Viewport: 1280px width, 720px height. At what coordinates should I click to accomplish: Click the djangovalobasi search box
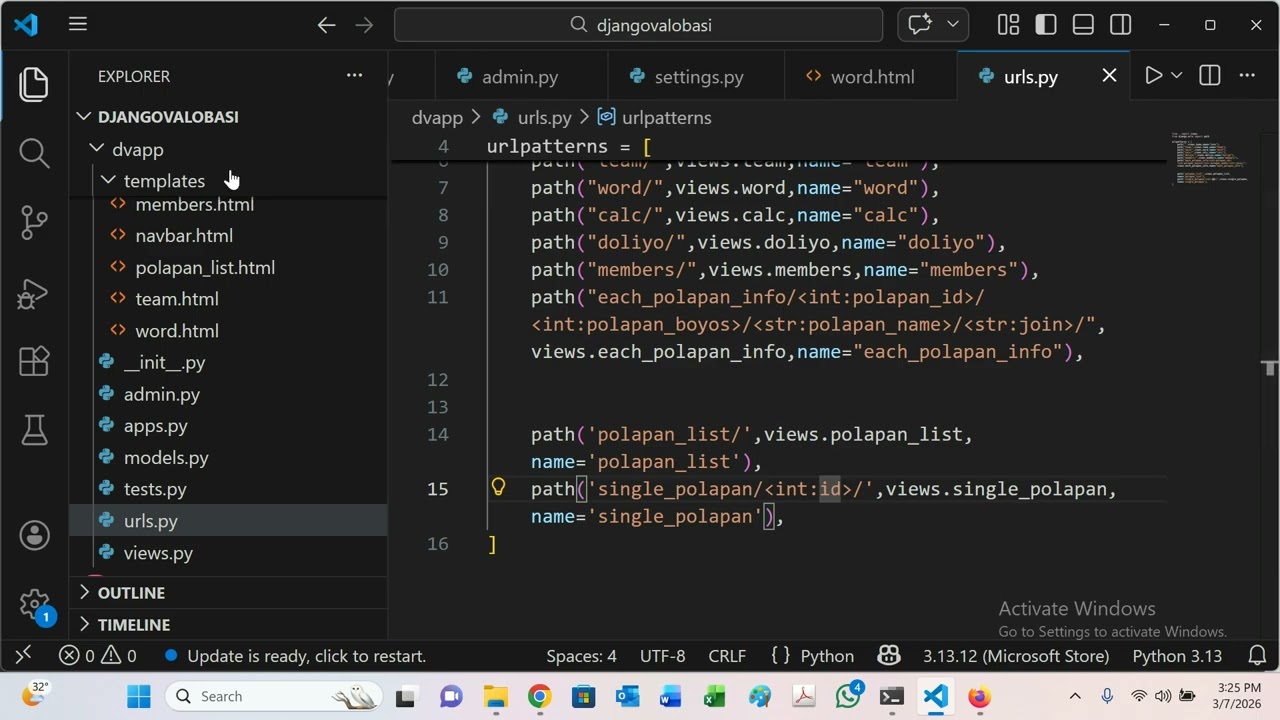click(639, 25)
